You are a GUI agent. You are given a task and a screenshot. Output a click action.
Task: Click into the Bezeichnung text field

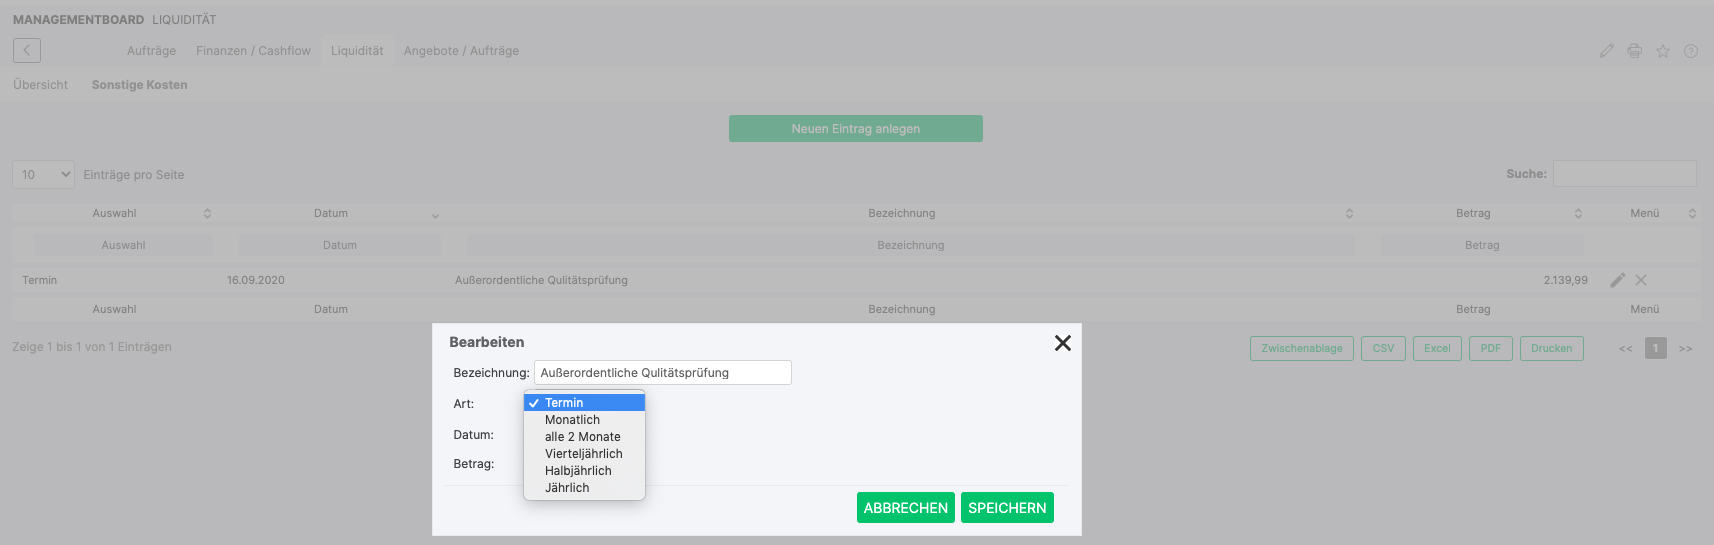pos(662,373)
